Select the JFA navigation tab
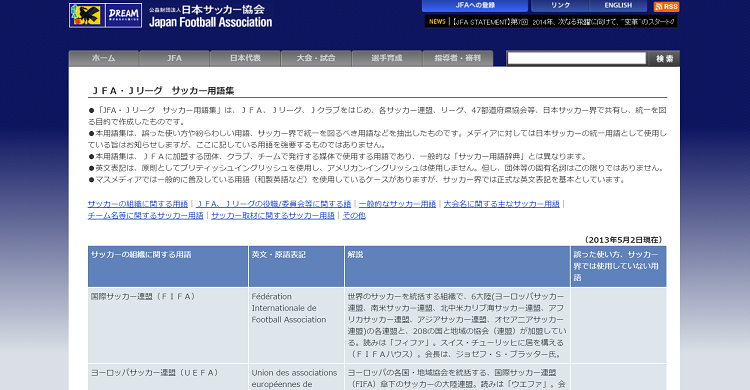This screenshot has width=750, height=390. coord(174,58)
